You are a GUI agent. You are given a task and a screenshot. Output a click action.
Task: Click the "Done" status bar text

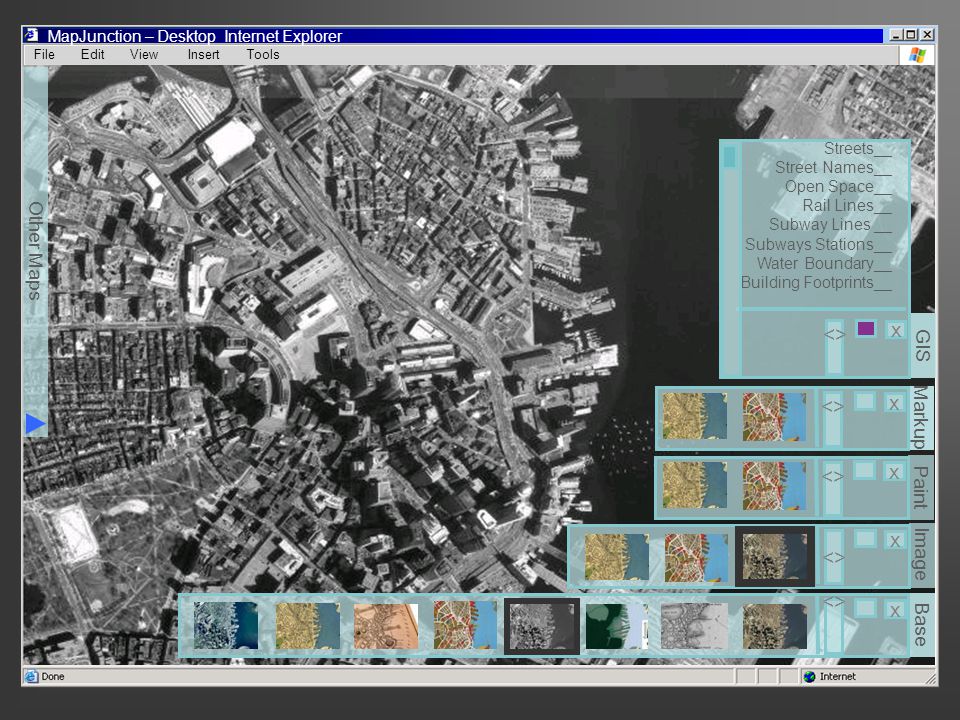coord(53,677)
